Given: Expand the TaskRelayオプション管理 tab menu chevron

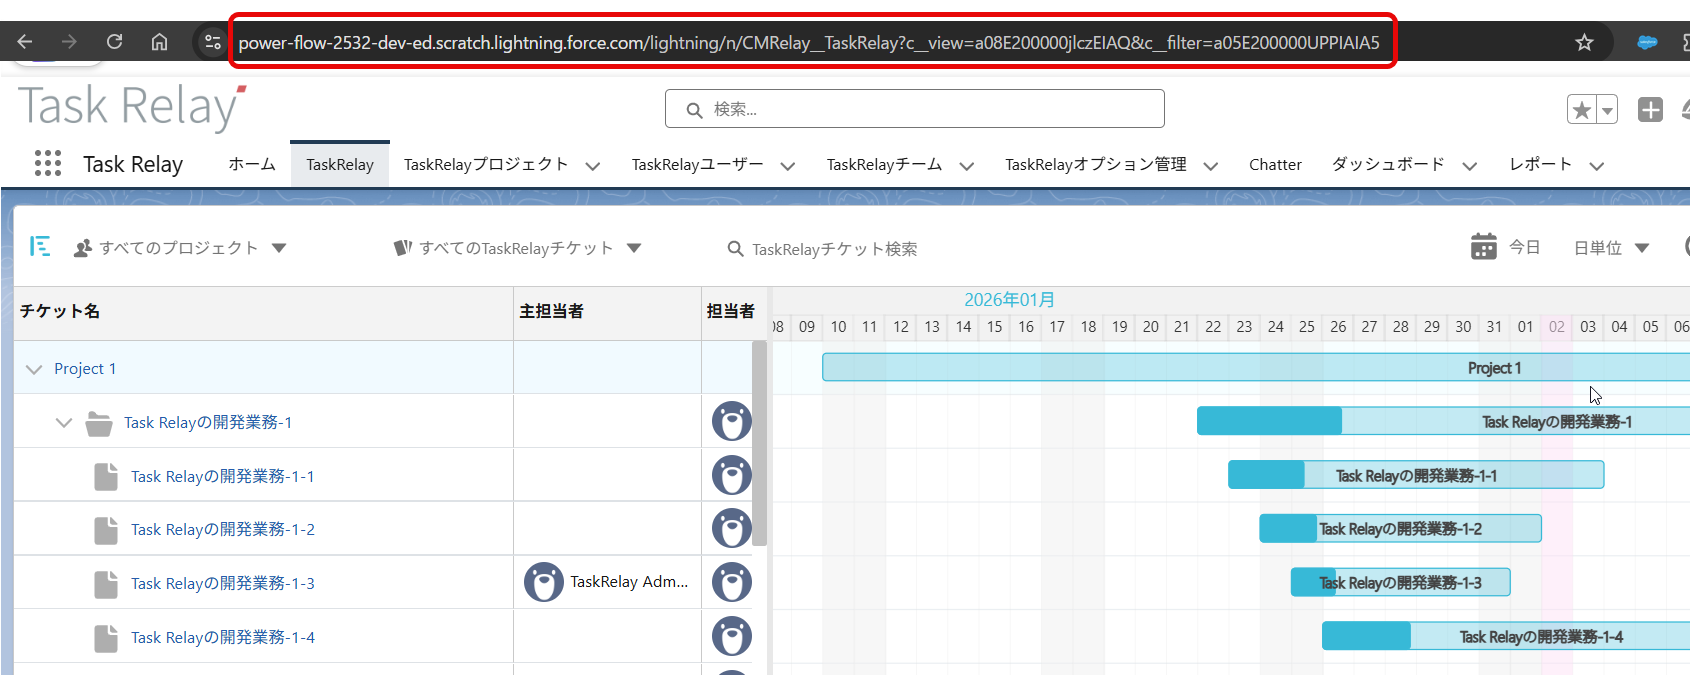Looking at the screenshot, I should (x=1210, y=166).
